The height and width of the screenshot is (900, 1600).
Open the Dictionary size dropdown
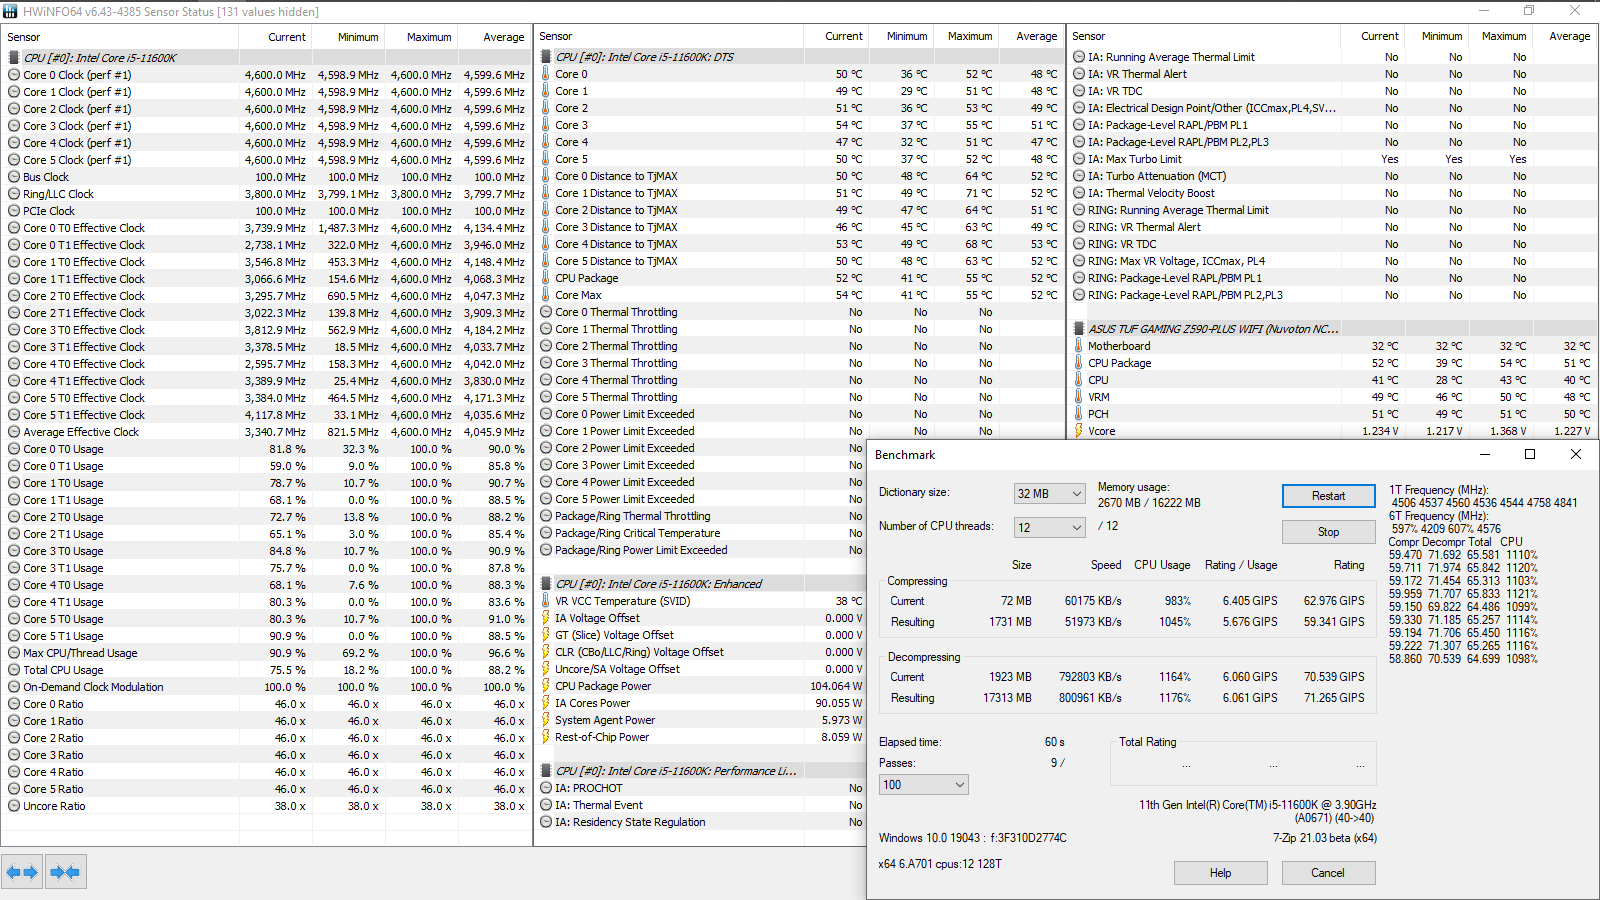pyautogui.click(x=1049, y=494)
